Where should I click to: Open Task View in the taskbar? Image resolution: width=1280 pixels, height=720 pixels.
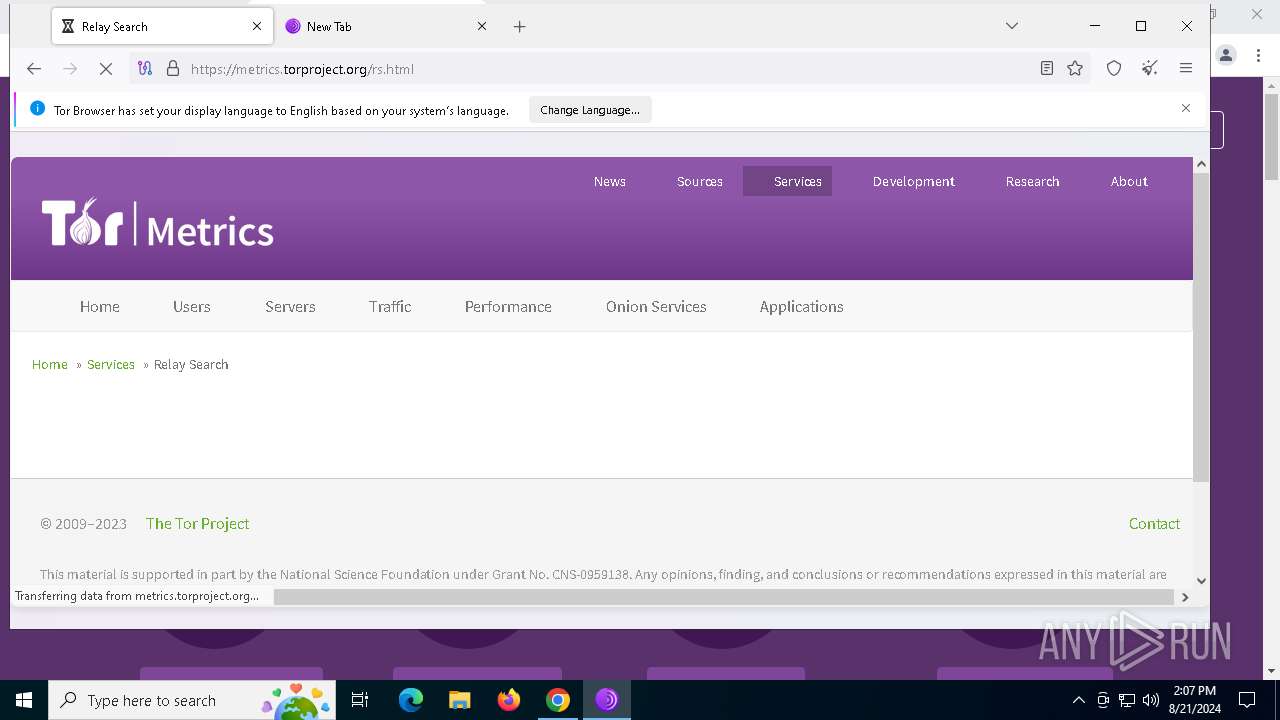tap(361, 700)
